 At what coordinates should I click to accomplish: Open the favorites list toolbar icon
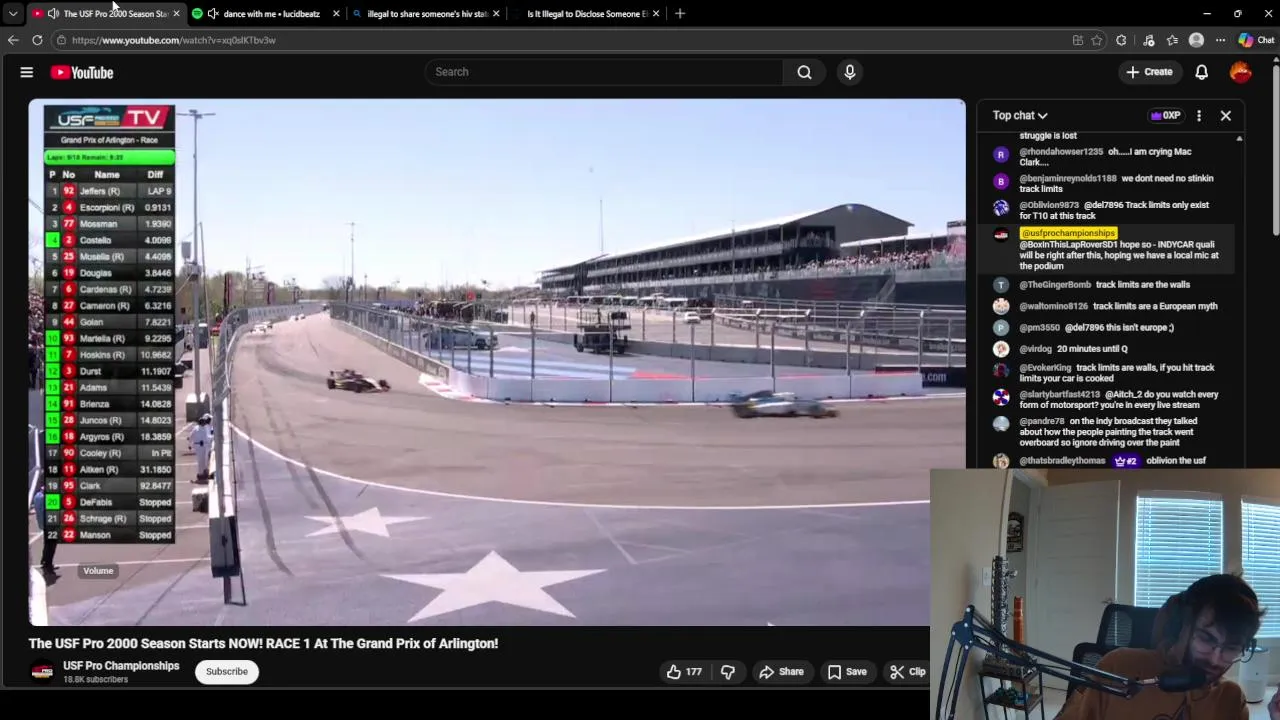point(1172,40)
